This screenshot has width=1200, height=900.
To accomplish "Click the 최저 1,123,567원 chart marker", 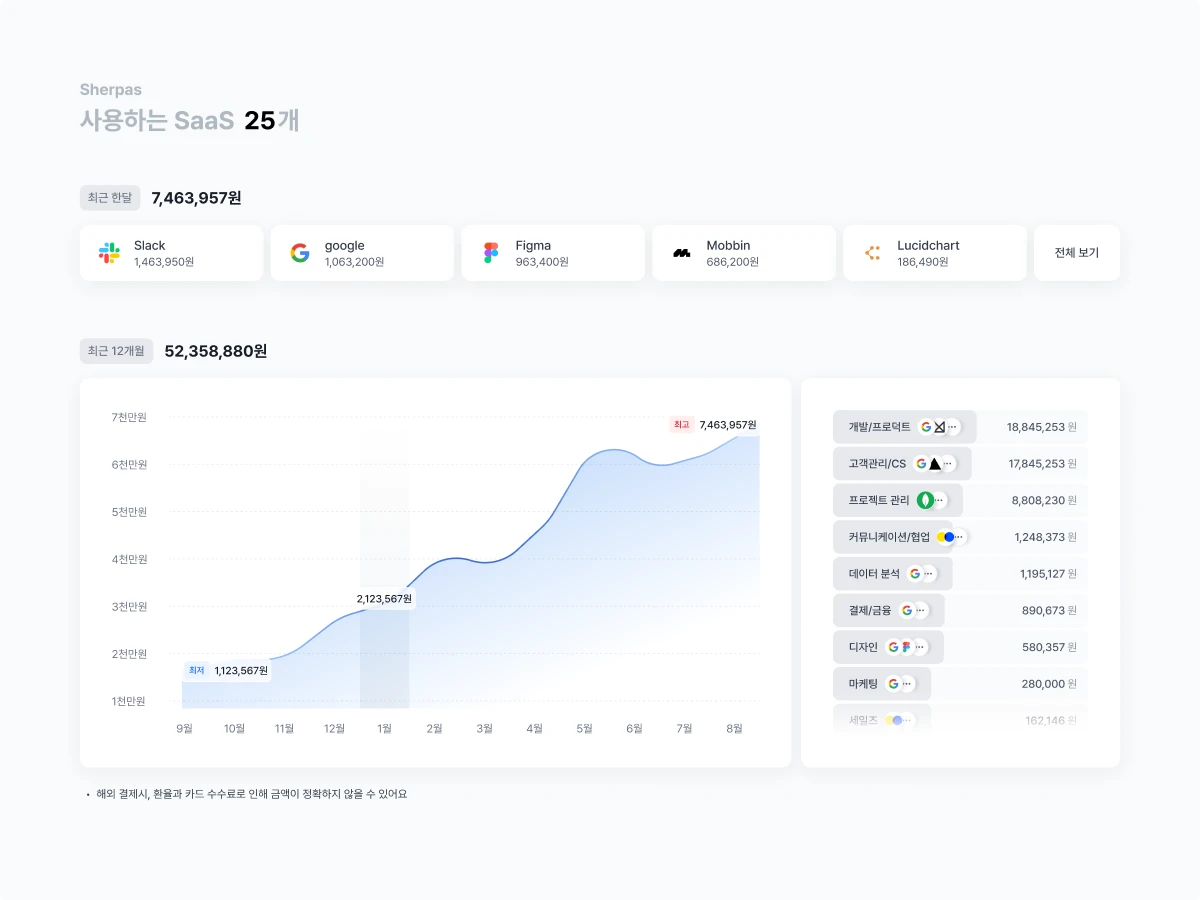I will [x=227, y=671].
